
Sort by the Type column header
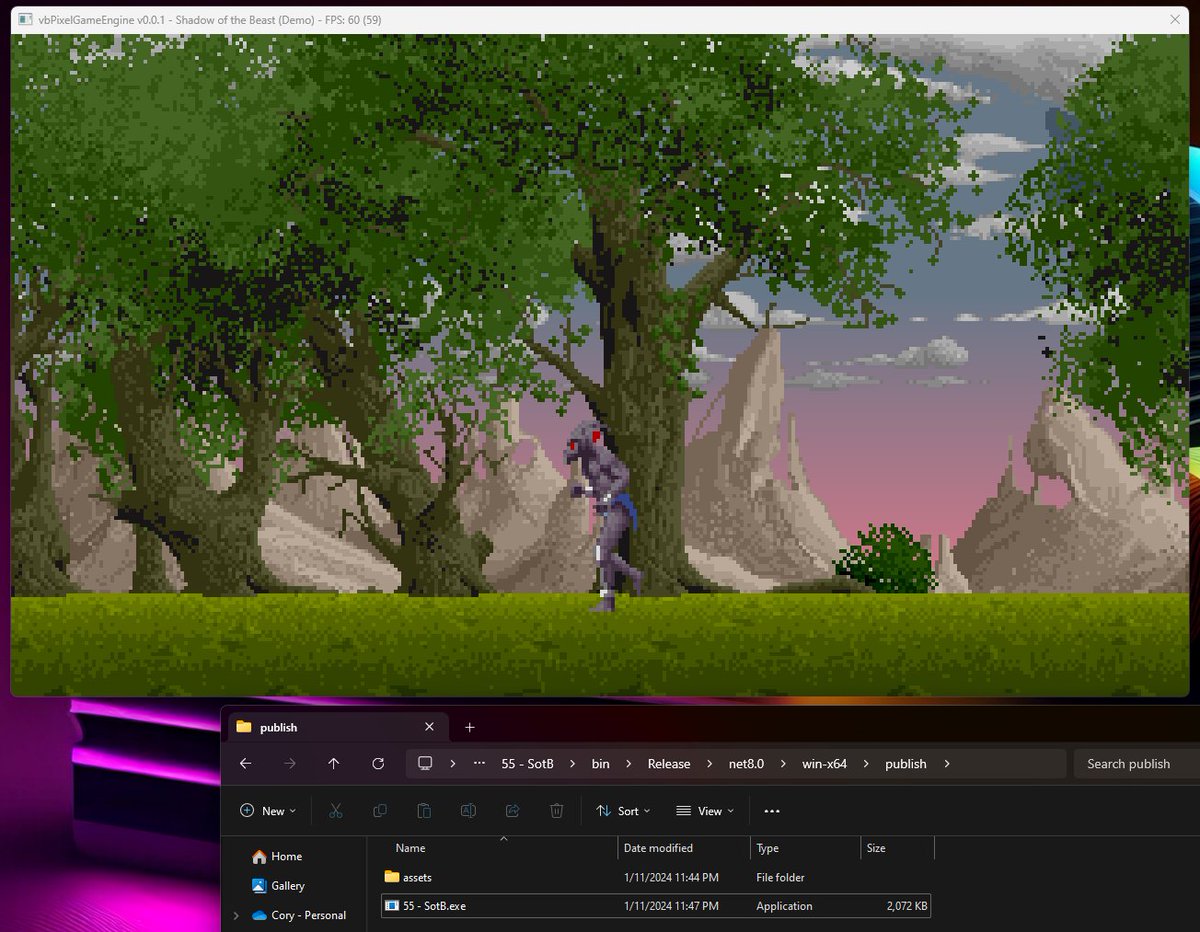pyautogui.click(x=767, y=848)
